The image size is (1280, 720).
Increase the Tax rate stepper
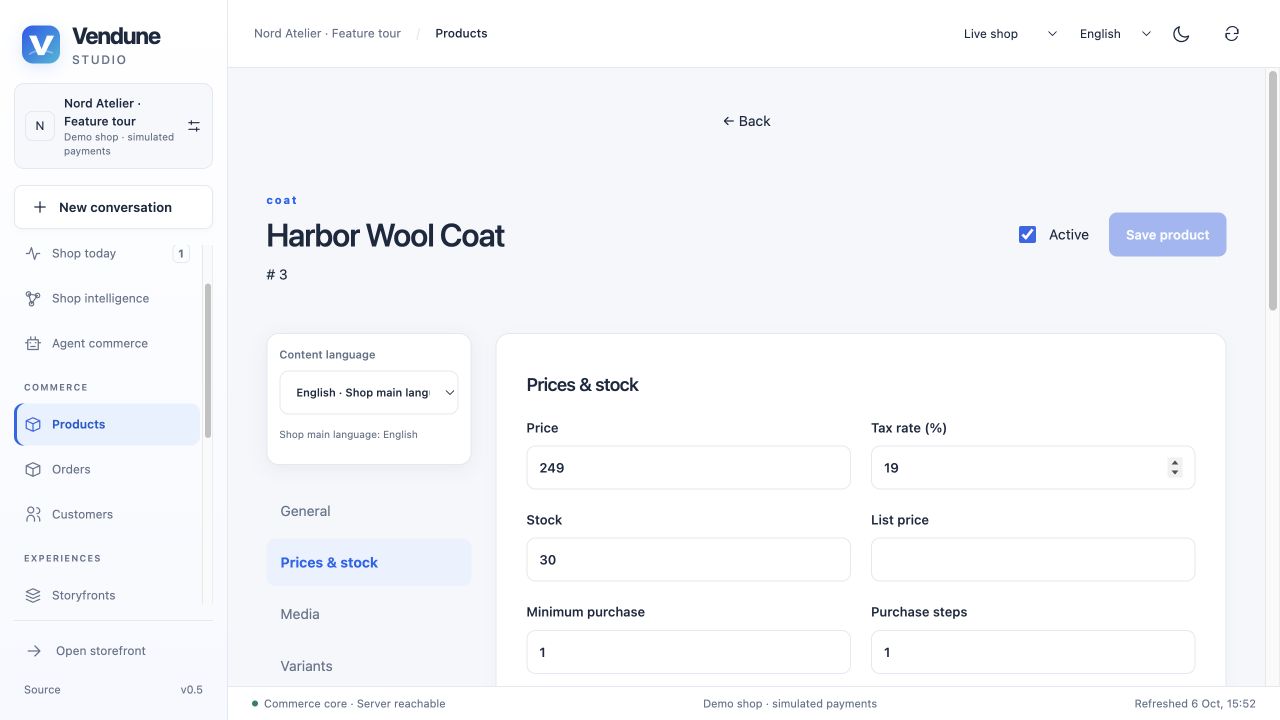coord(1175,463)
